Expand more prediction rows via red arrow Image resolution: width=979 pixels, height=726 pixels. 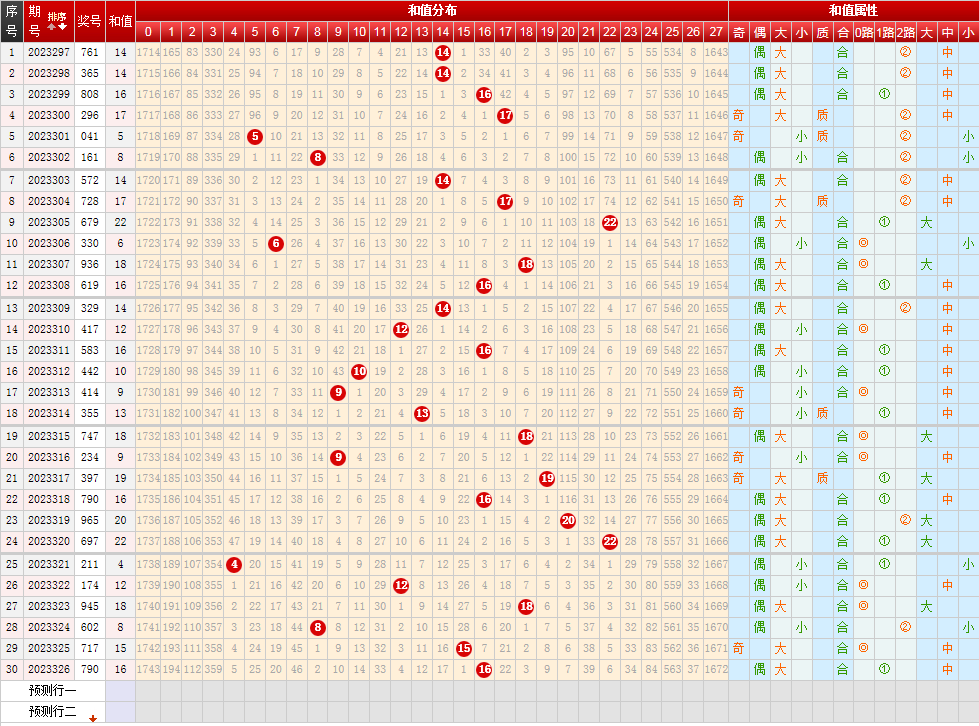point(94,717)
